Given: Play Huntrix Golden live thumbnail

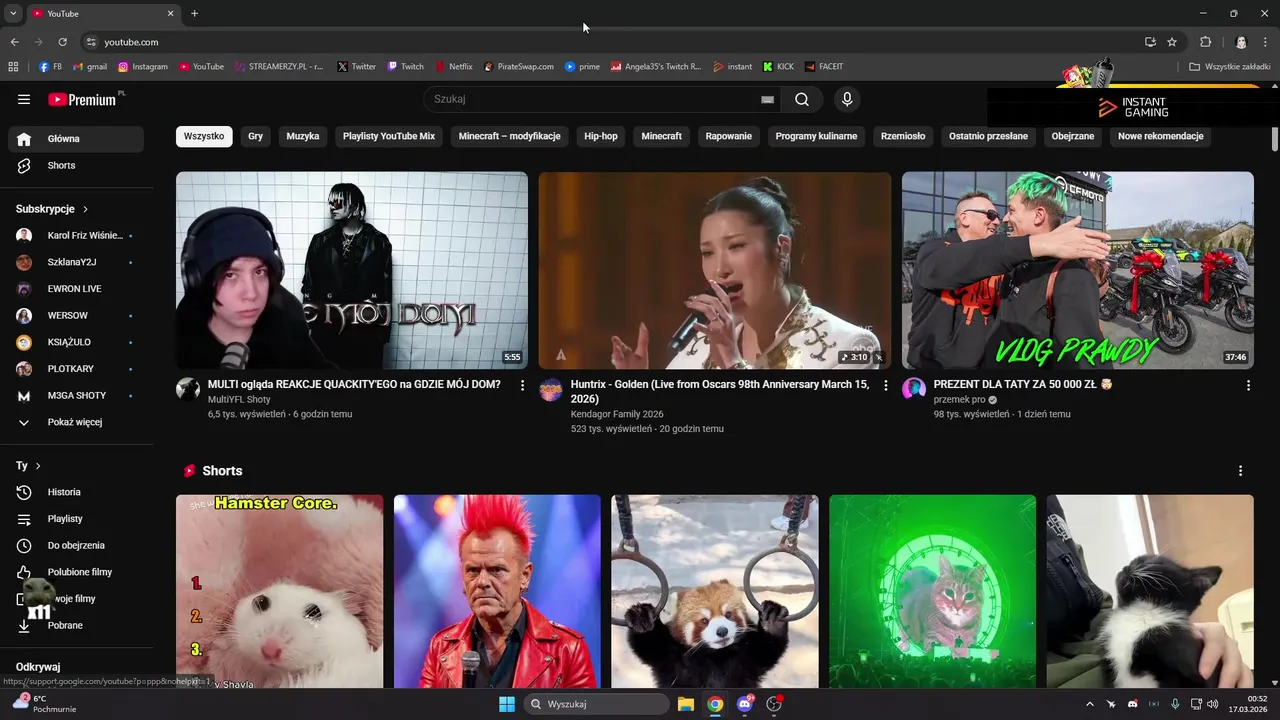Looking at the screenshot, I should (x=714, y=270).
